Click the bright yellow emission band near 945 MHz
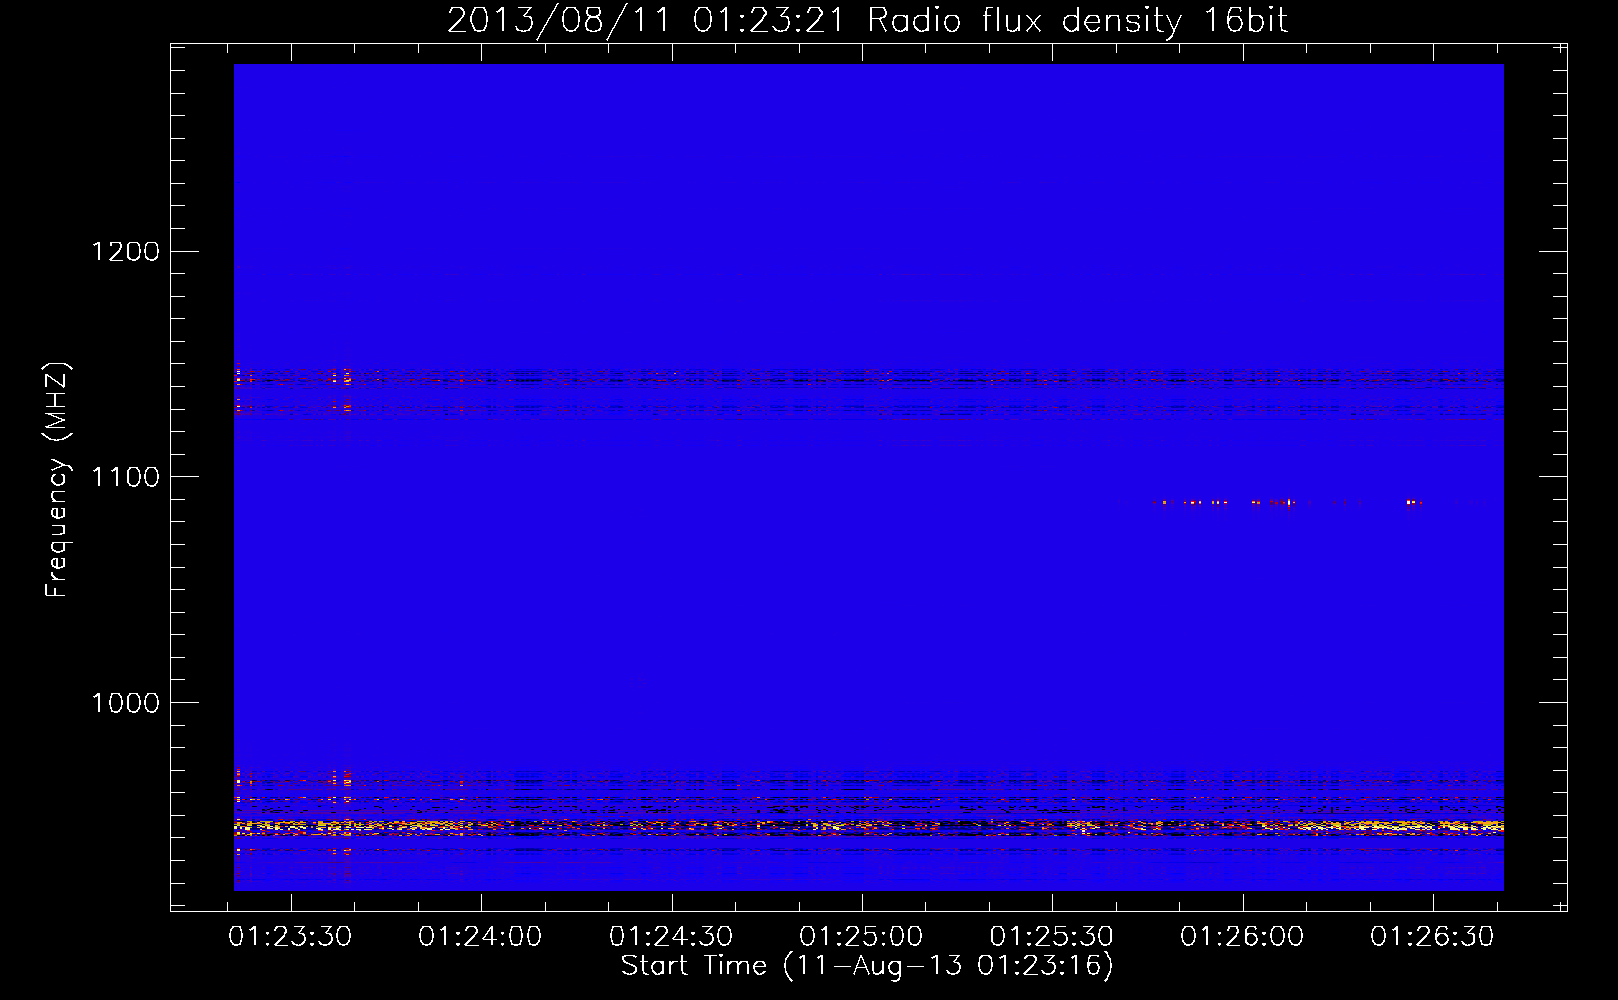This screenshot has height=1000, width=1618. [x=868, y=827]
